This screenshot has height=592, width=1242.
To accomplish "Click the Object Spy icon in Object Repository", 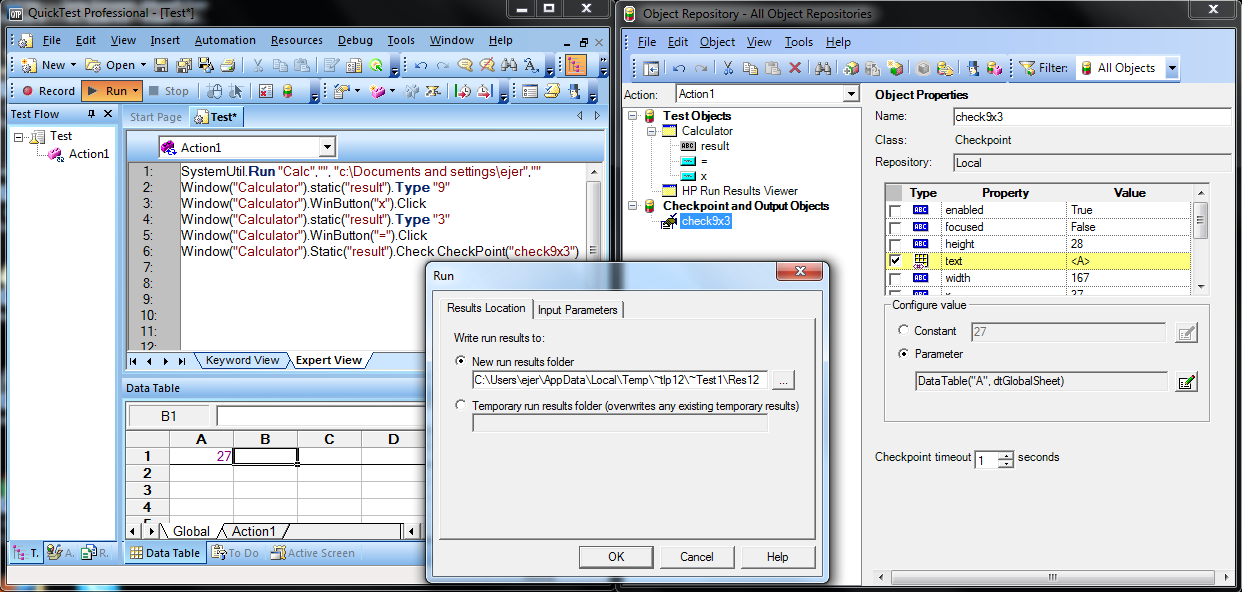I will click(972, 68).
